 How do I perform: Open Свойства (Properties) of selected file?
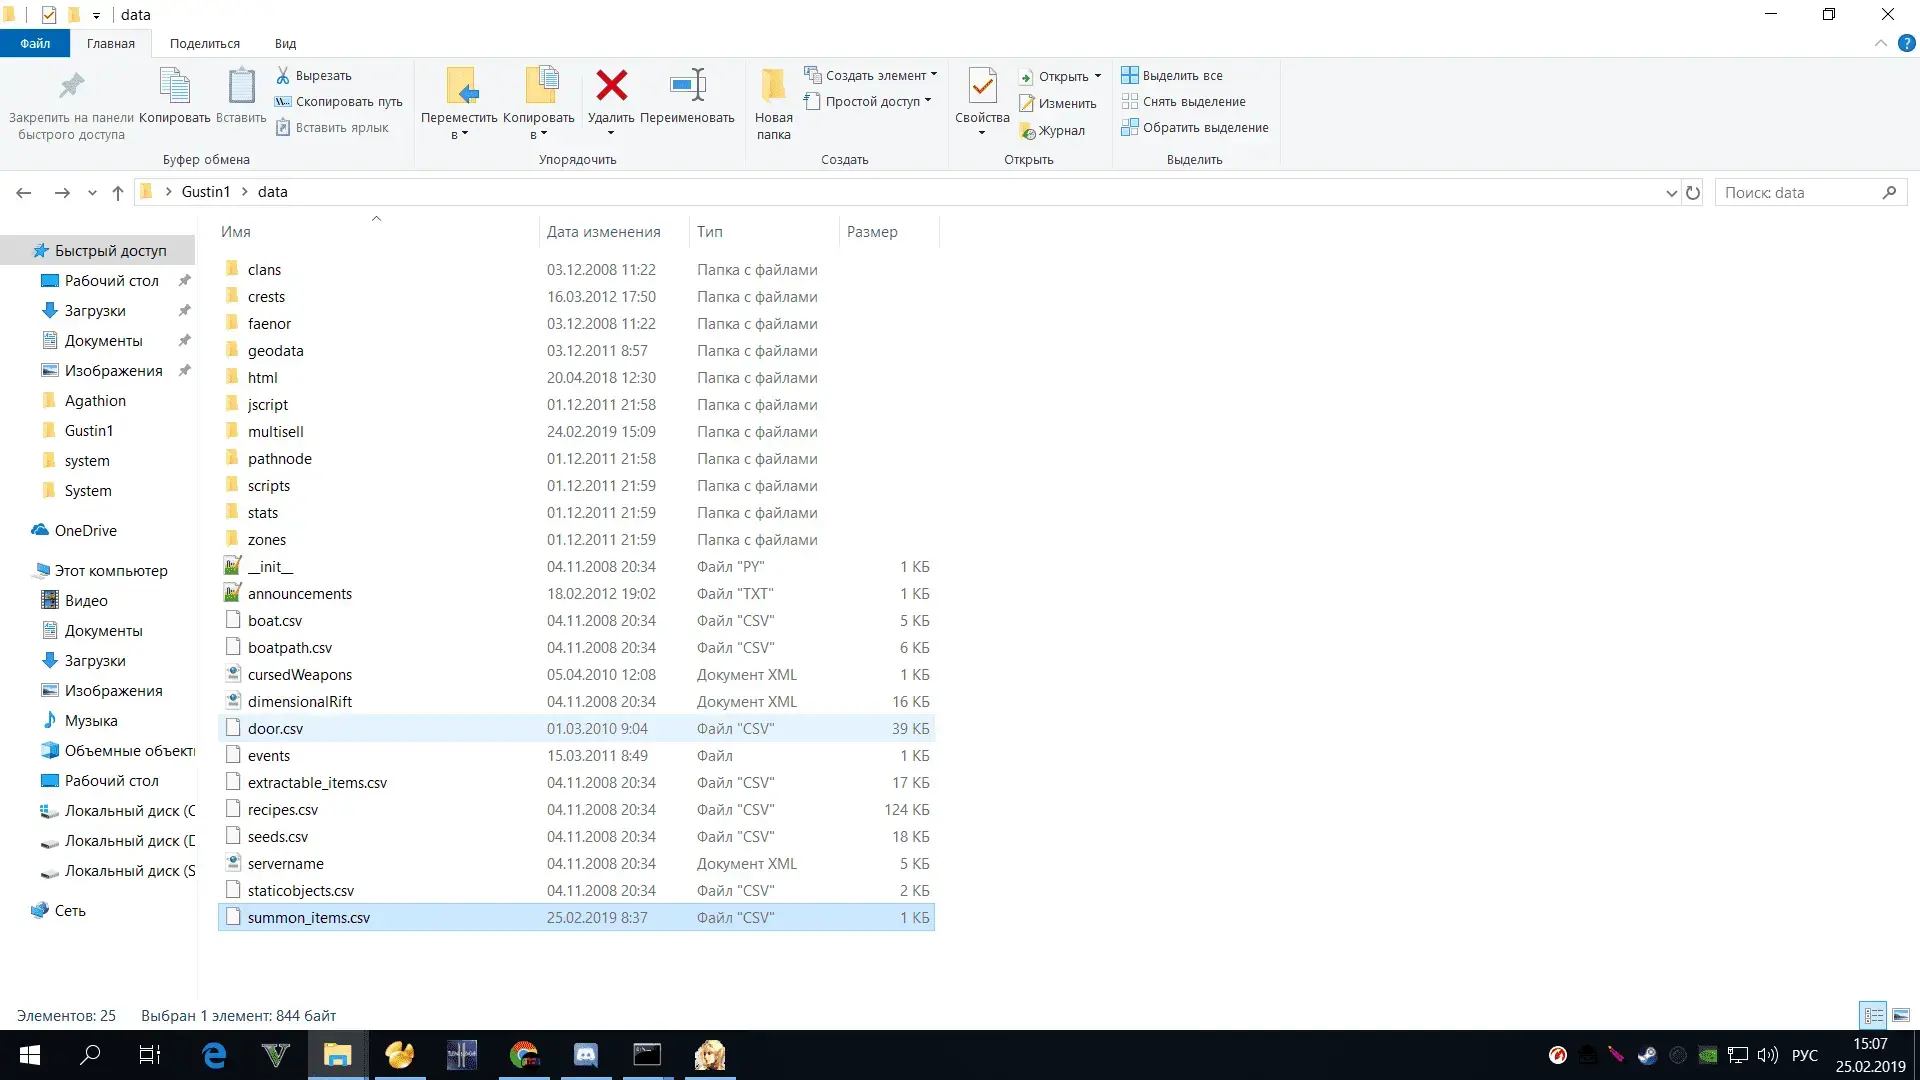click(x=982, y=96)
